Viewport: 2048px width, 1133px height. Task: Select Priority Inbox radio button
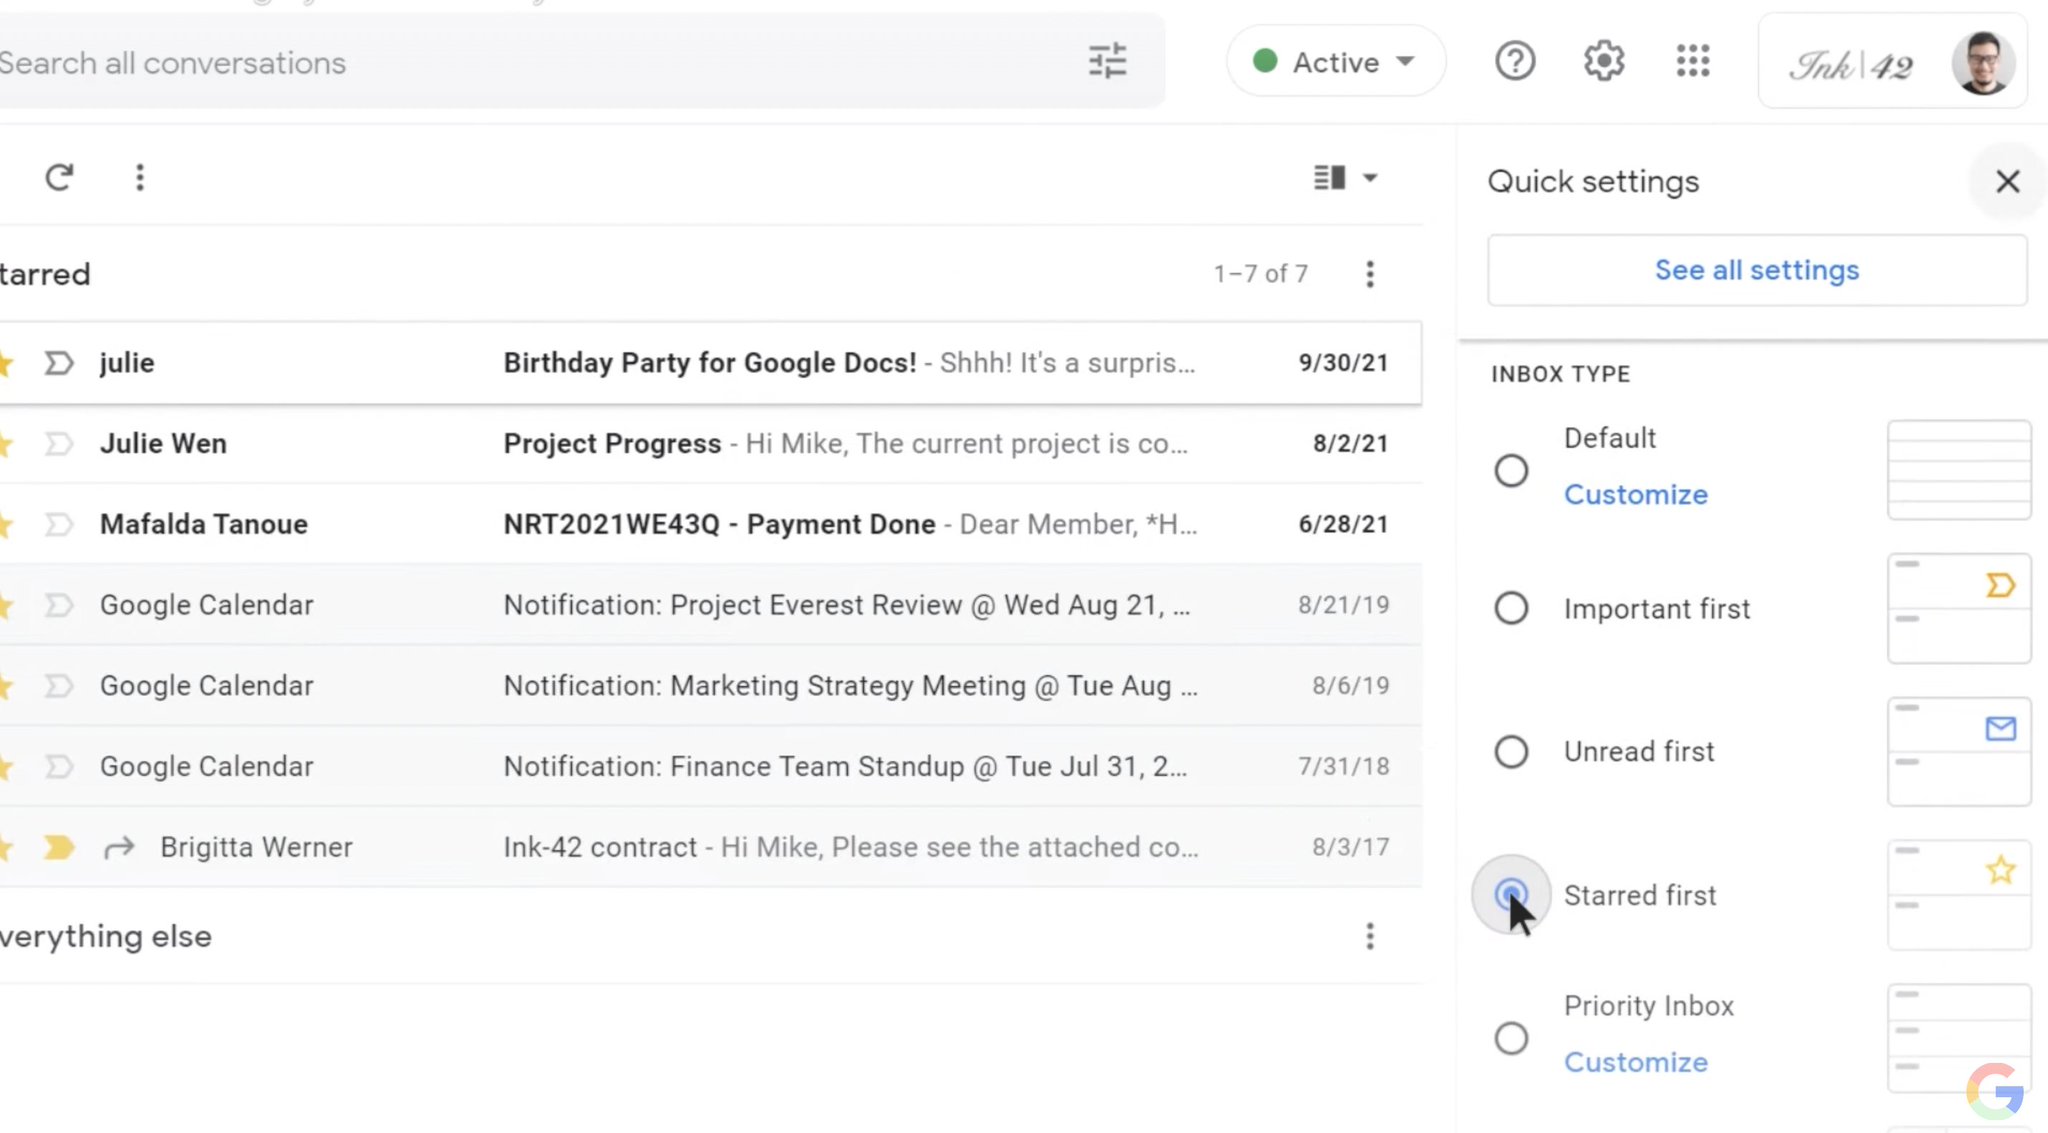(x=1511, y=1038)
